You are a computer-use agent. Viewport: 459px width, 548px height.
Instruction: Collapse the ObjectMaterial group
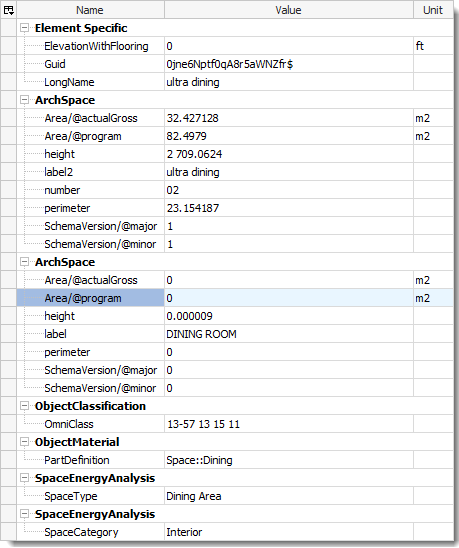pos(24,442)
